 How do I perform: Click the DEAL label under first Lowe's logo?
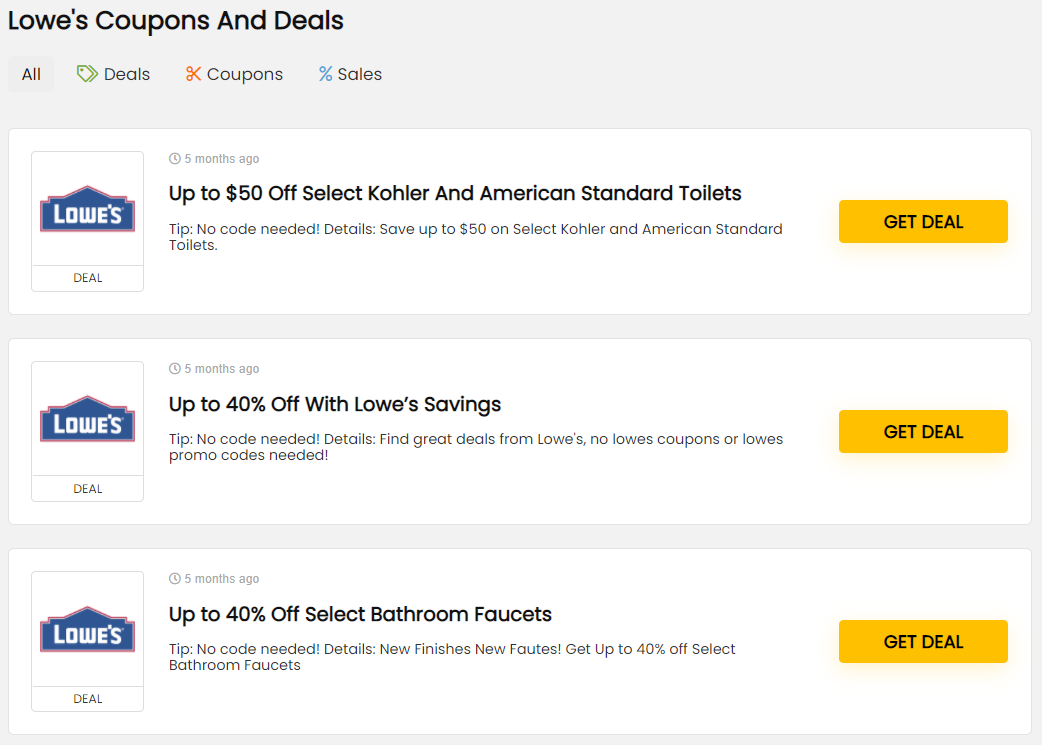pos(88,278)
